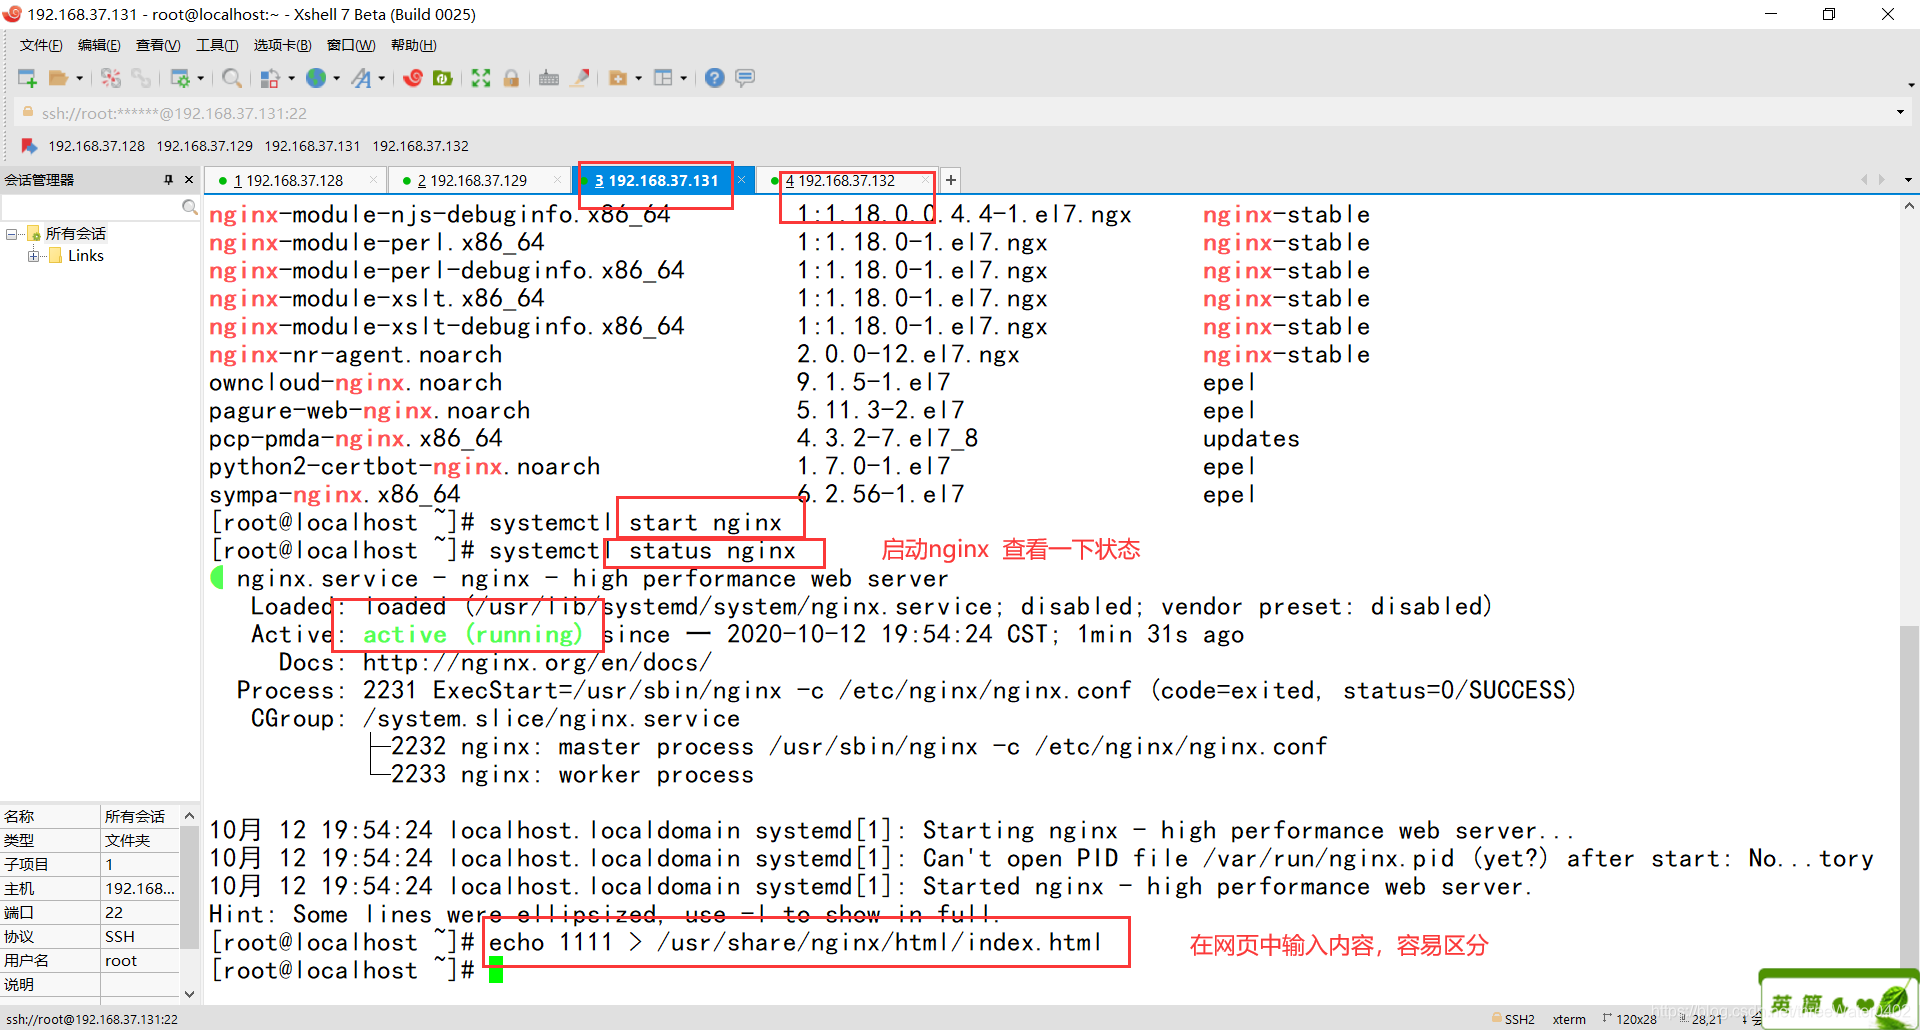Screen dimensions: 1920x1030
Task: Open the 帮助(H) menu
Action: (413, 45)
